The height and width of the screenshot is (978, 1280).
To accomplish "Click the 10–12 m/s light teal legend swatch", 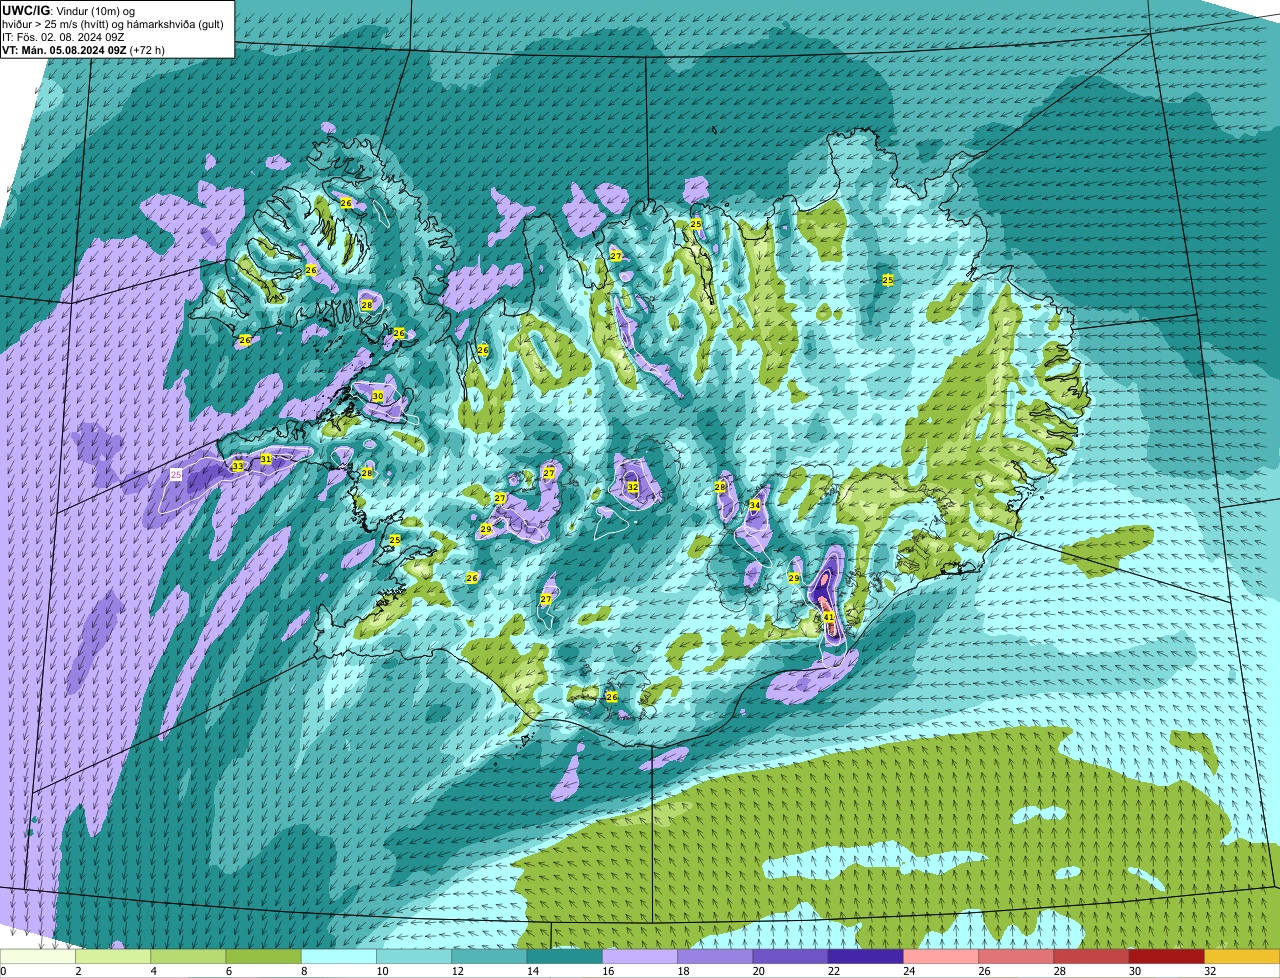I will pos(414,957).
